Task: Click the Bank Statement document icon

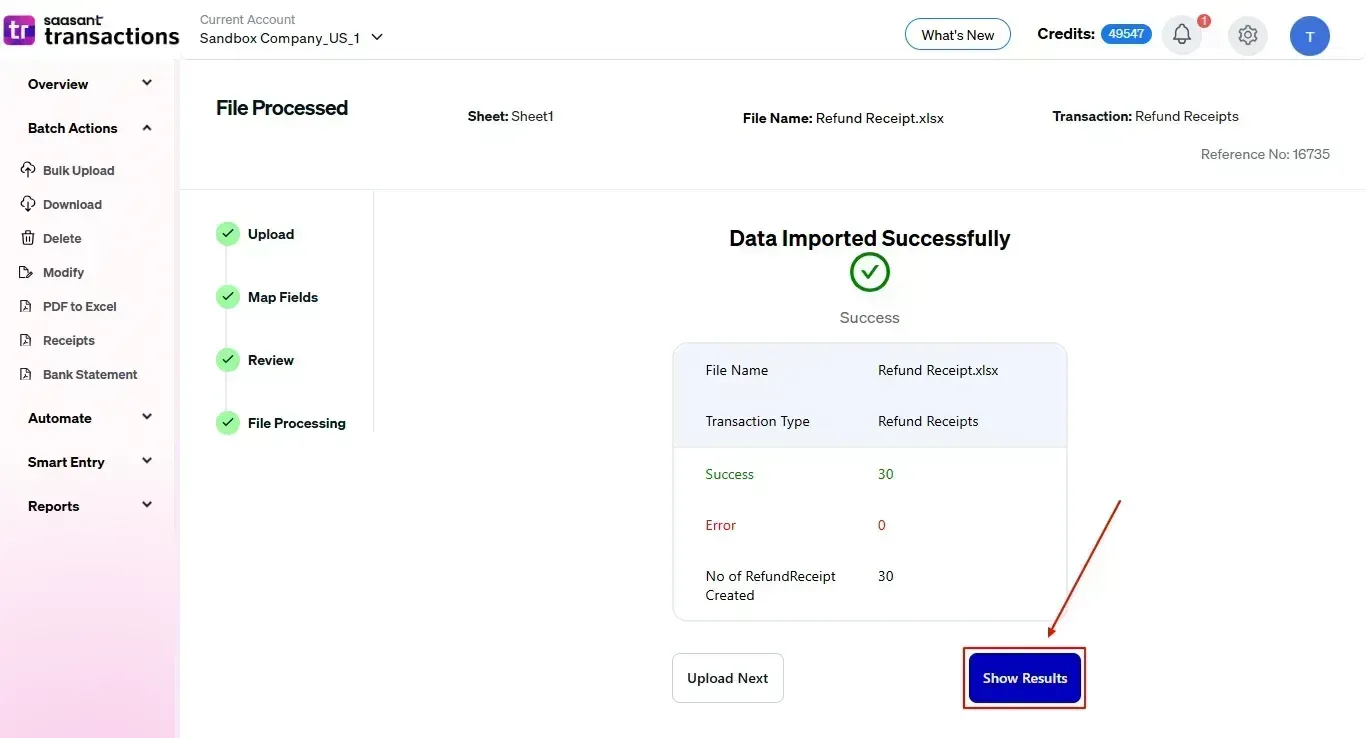Action: pyautogui.click(x=28, y=374)
